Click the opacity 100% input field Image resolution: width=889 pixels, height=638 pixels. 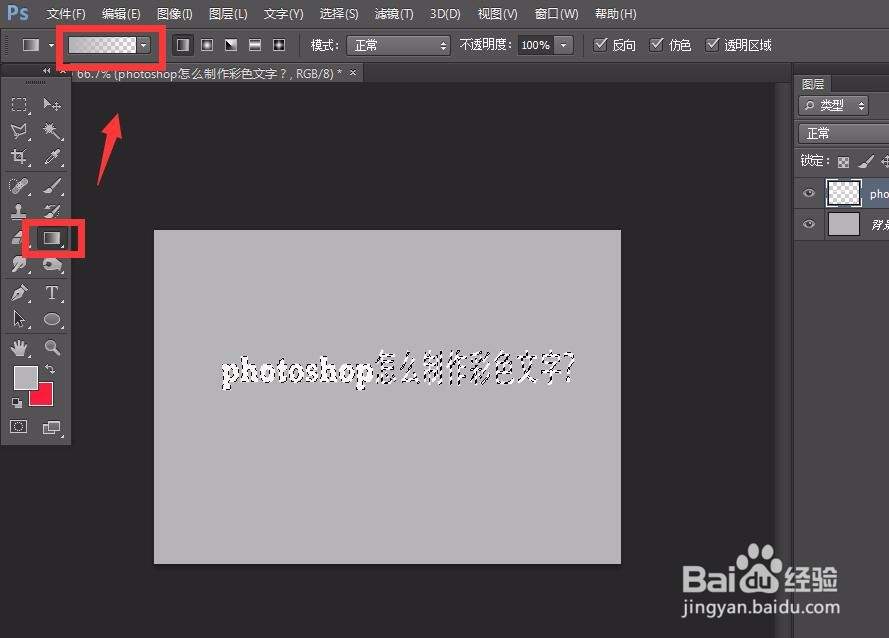[536, 45]
